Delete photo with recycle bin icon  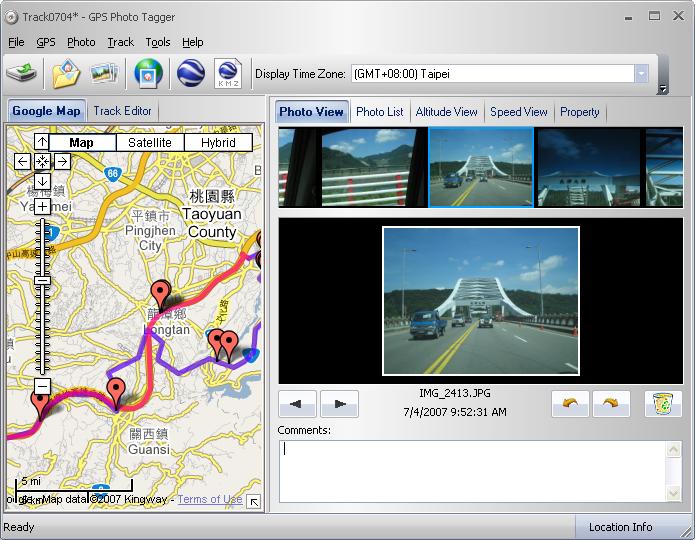pyautogui.click(x=663, y=404)
